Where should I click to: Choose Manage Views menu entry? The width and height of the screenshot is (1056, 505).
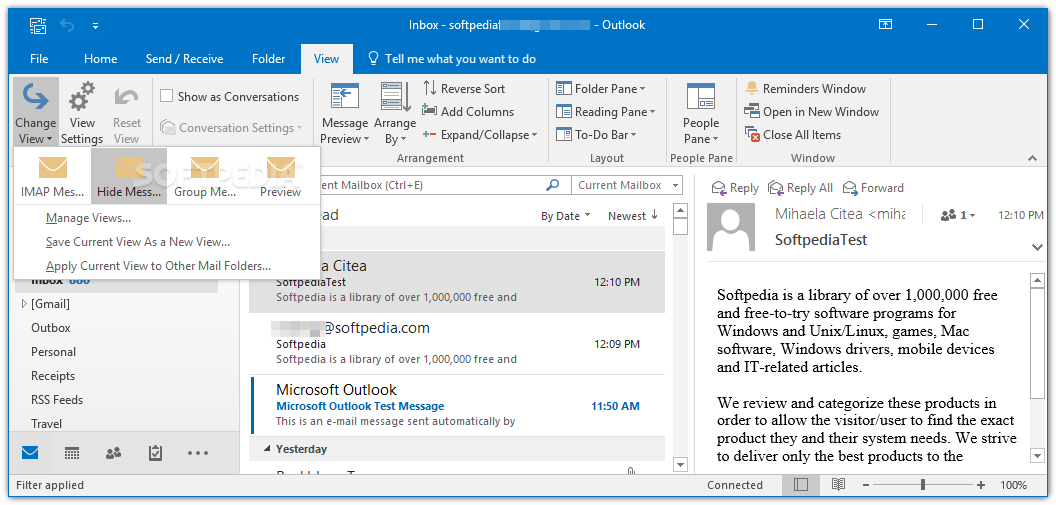tap(88, 218)
